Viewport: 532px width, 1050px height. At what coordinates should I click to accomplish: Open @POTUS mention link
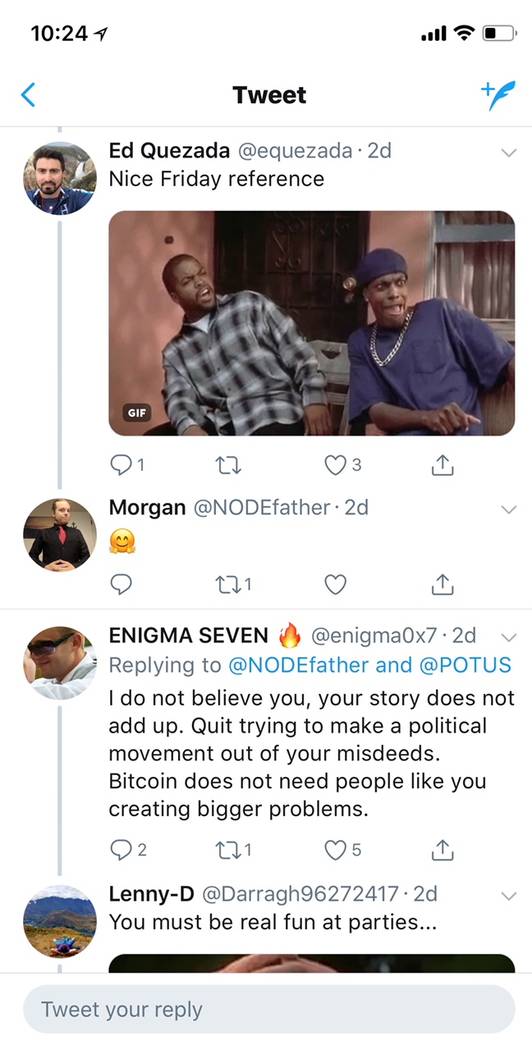465,664
